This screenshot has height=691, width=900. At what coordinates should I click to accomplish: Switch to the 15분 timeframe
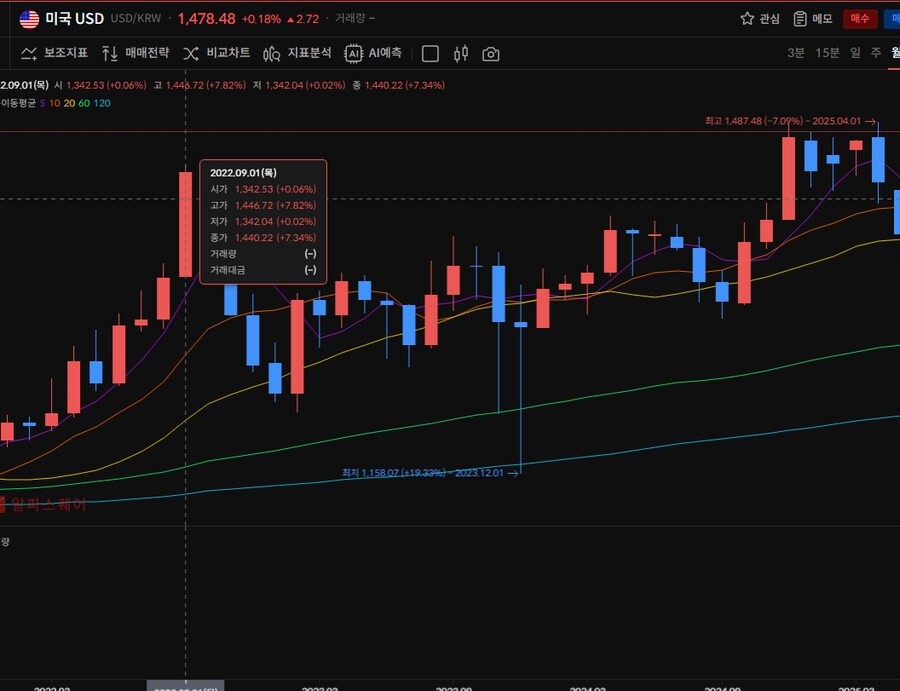827,53
